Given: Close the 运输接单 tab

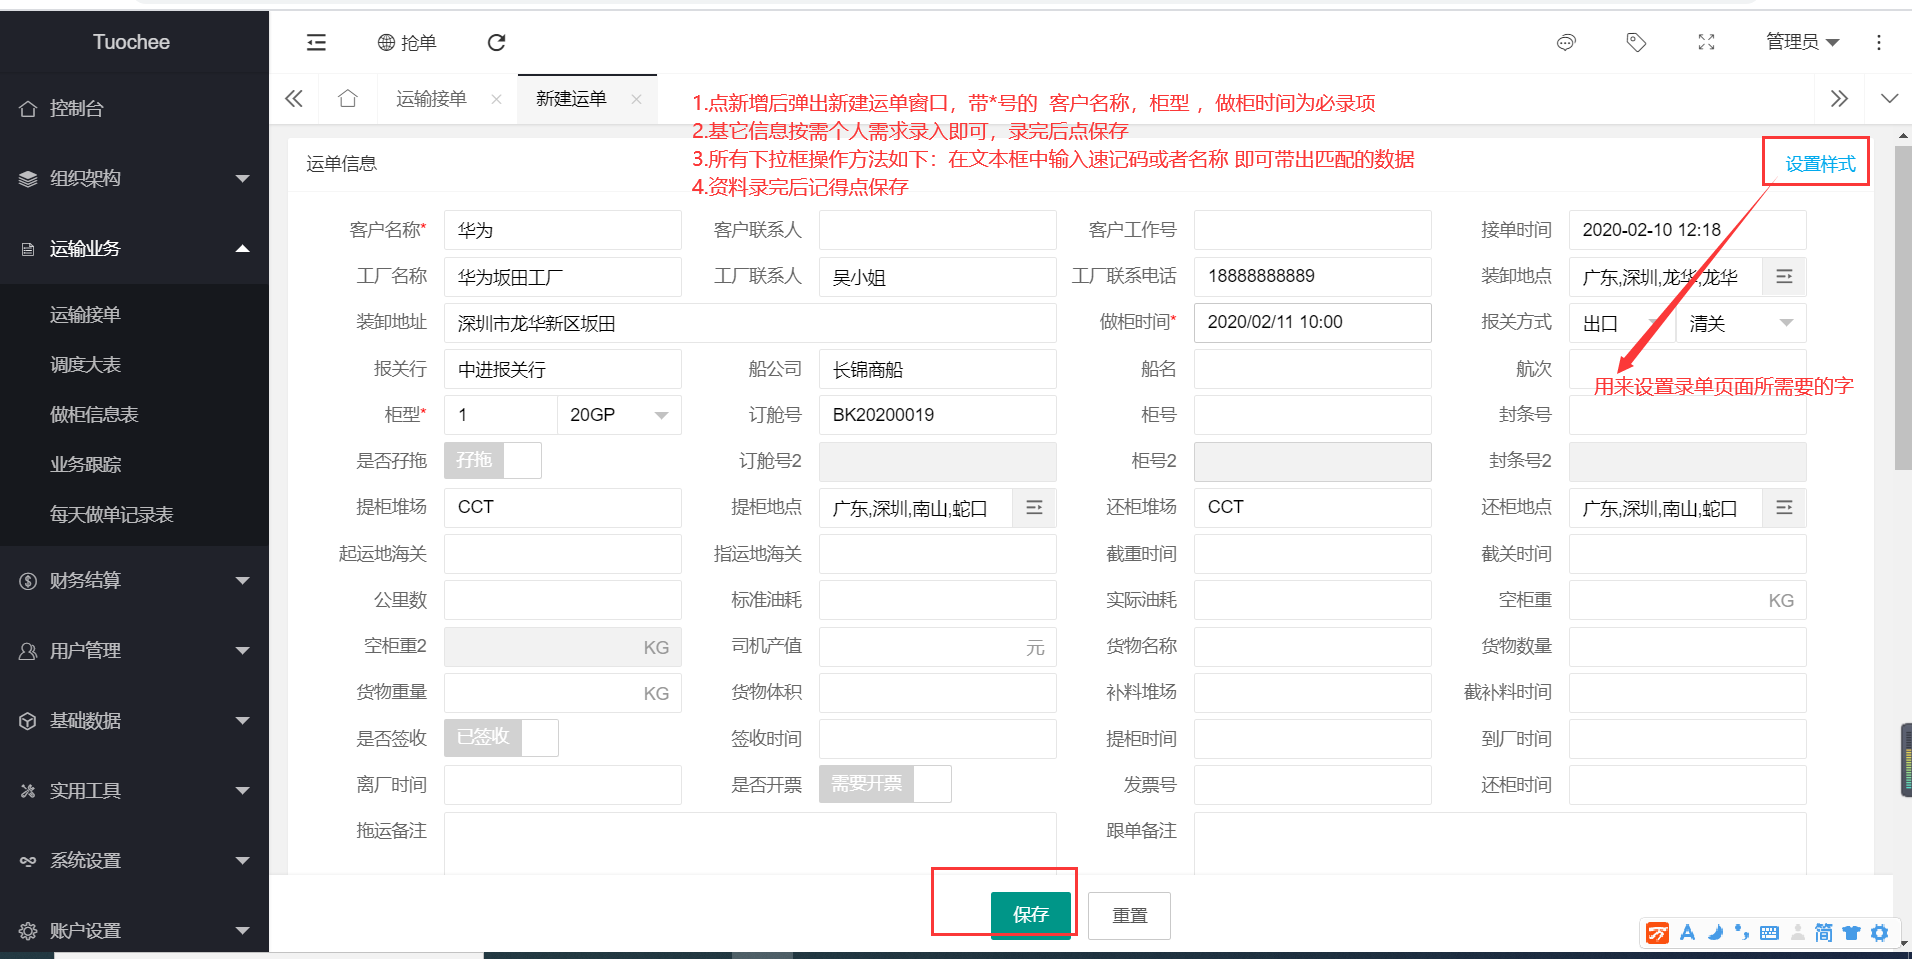Looking at the screenshot, I should (496, 99).
